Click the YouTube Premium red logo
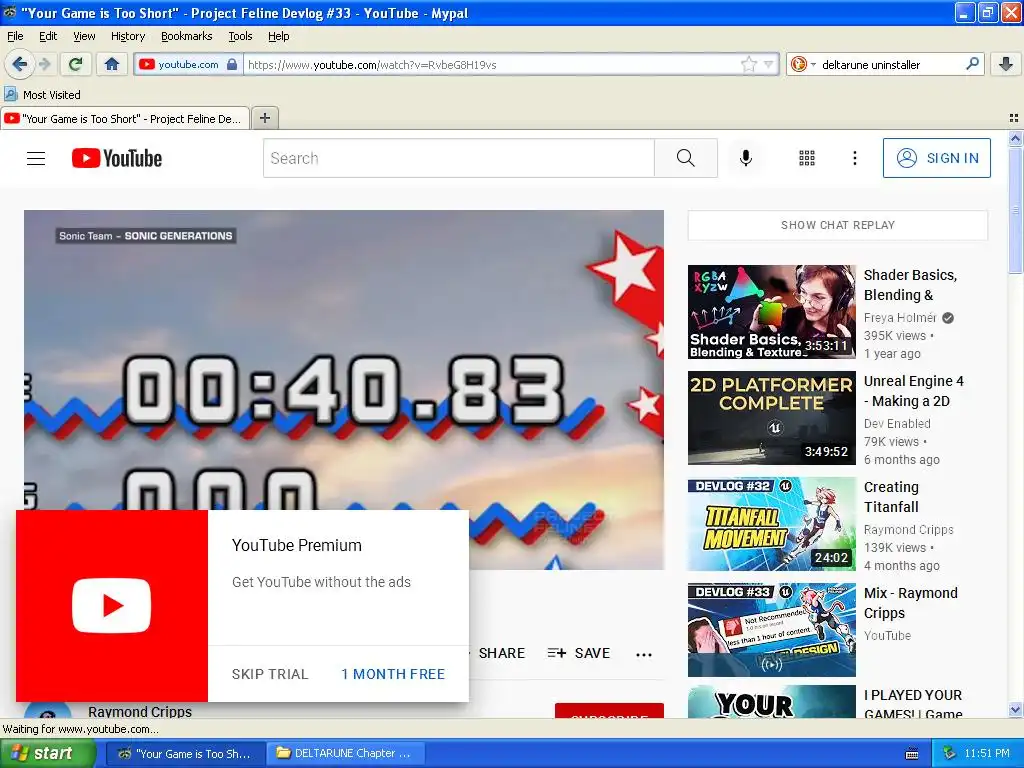 tap(112, 605)
